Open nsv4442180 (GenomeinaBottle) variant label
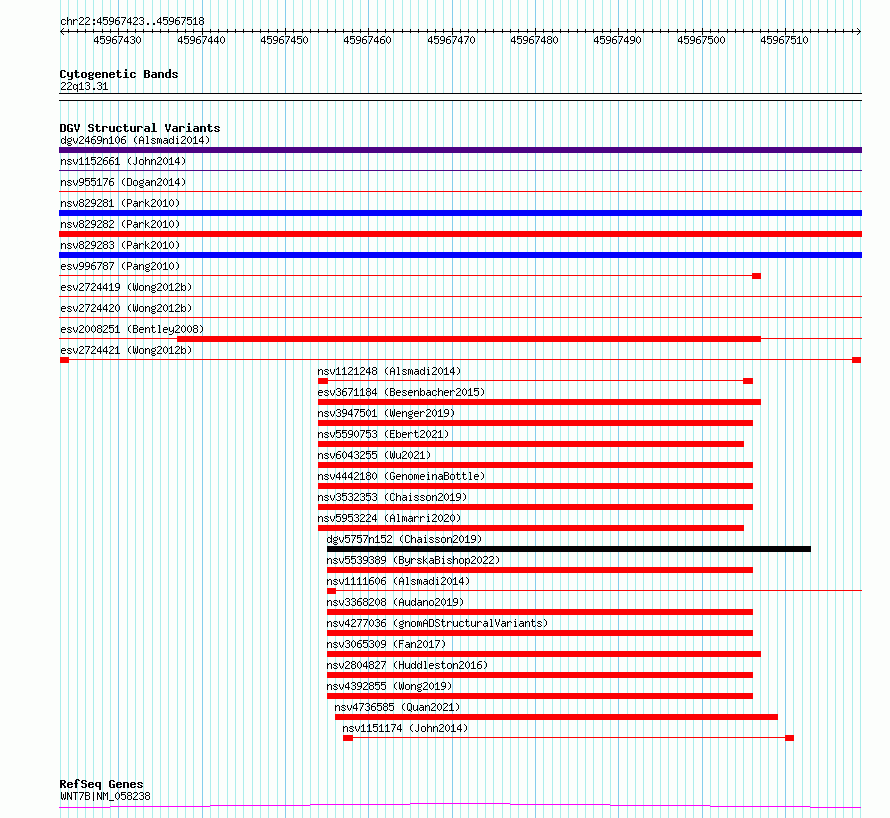The image size is (890, 818). coord(401,476)
